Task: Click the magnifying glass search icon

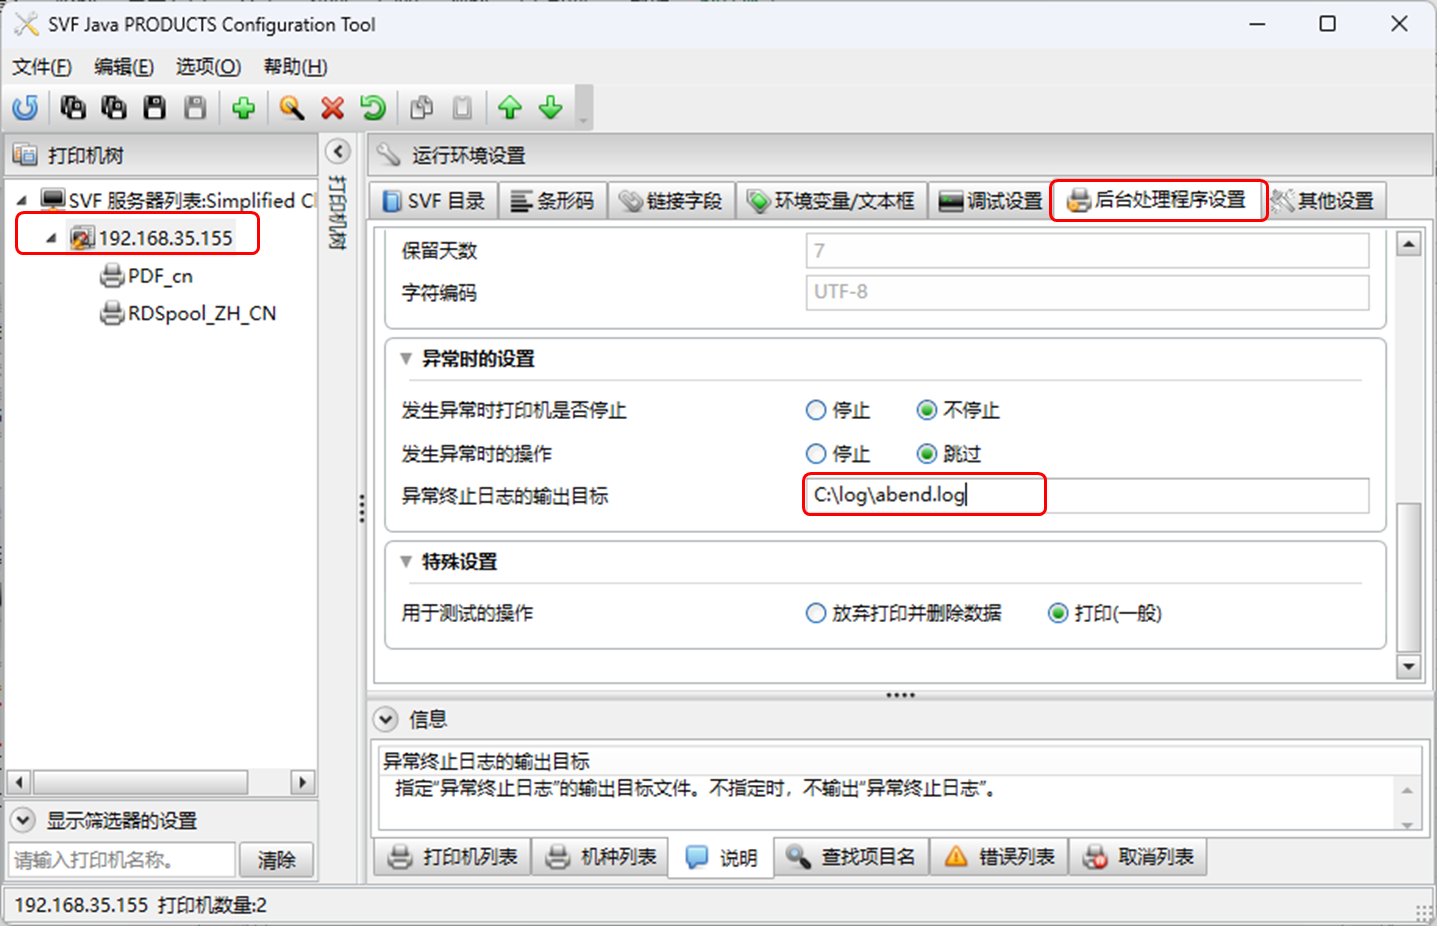Action: [291, 107]
